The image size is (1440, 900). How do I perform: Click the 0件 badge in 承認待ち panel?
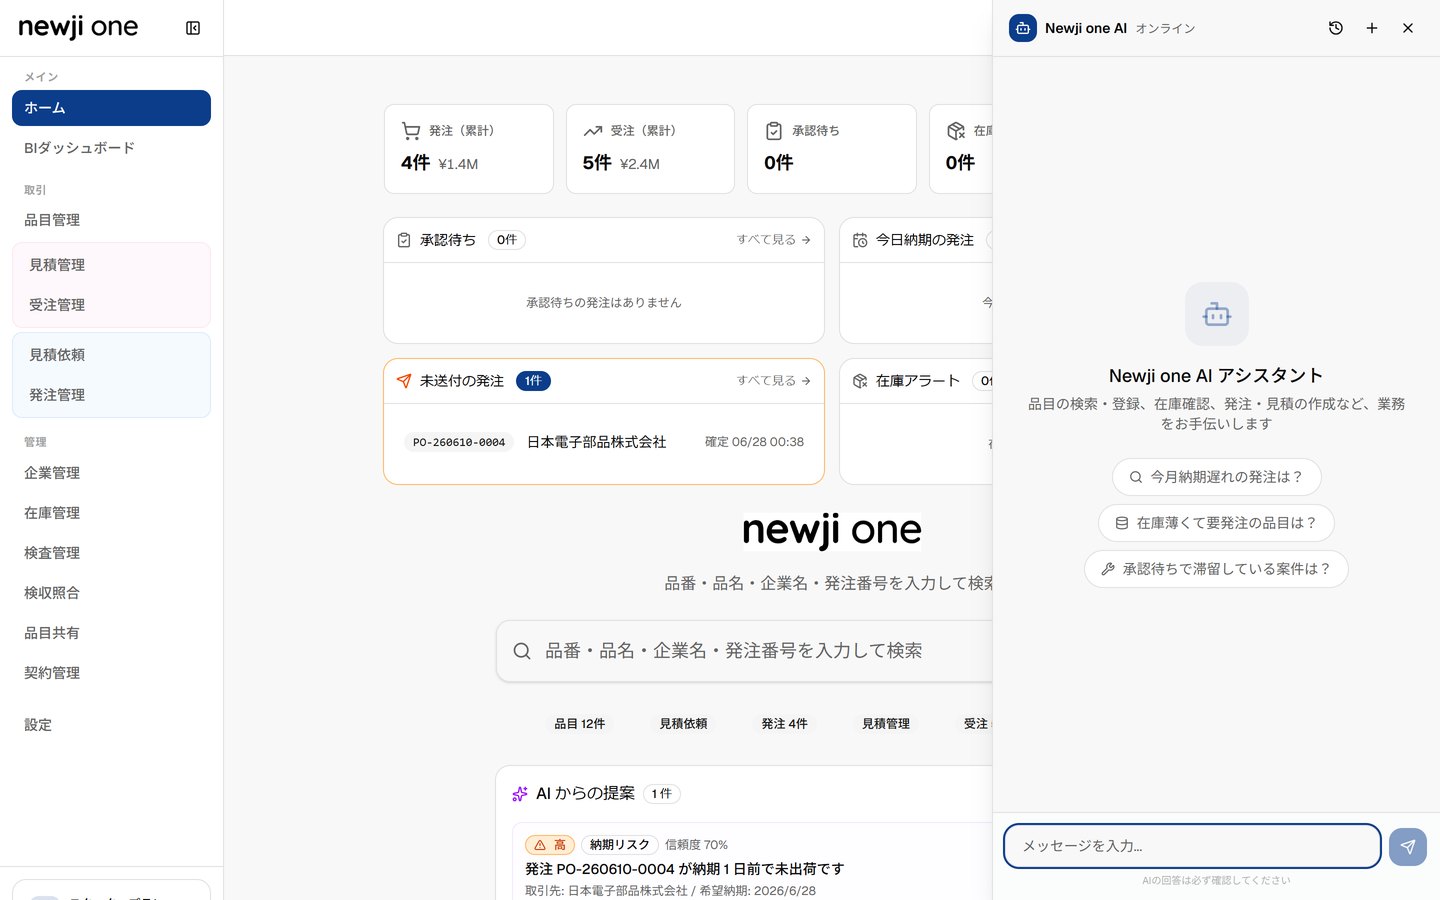pyautogui.click(x=507, y=240)
